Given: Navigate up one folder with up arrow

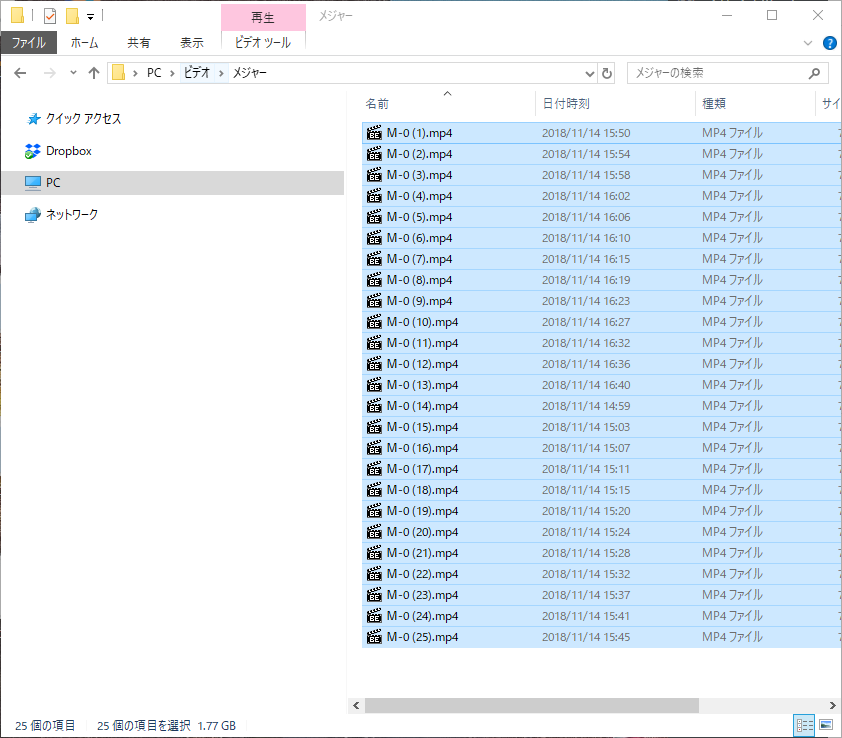Looking at the screenshot, I should coord(94,73).
